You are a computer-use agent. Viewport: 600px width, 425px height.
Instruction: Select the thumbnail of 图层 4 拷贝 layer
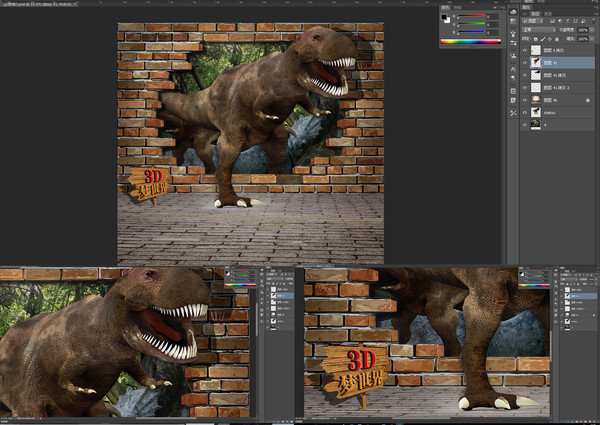[536, 50]
